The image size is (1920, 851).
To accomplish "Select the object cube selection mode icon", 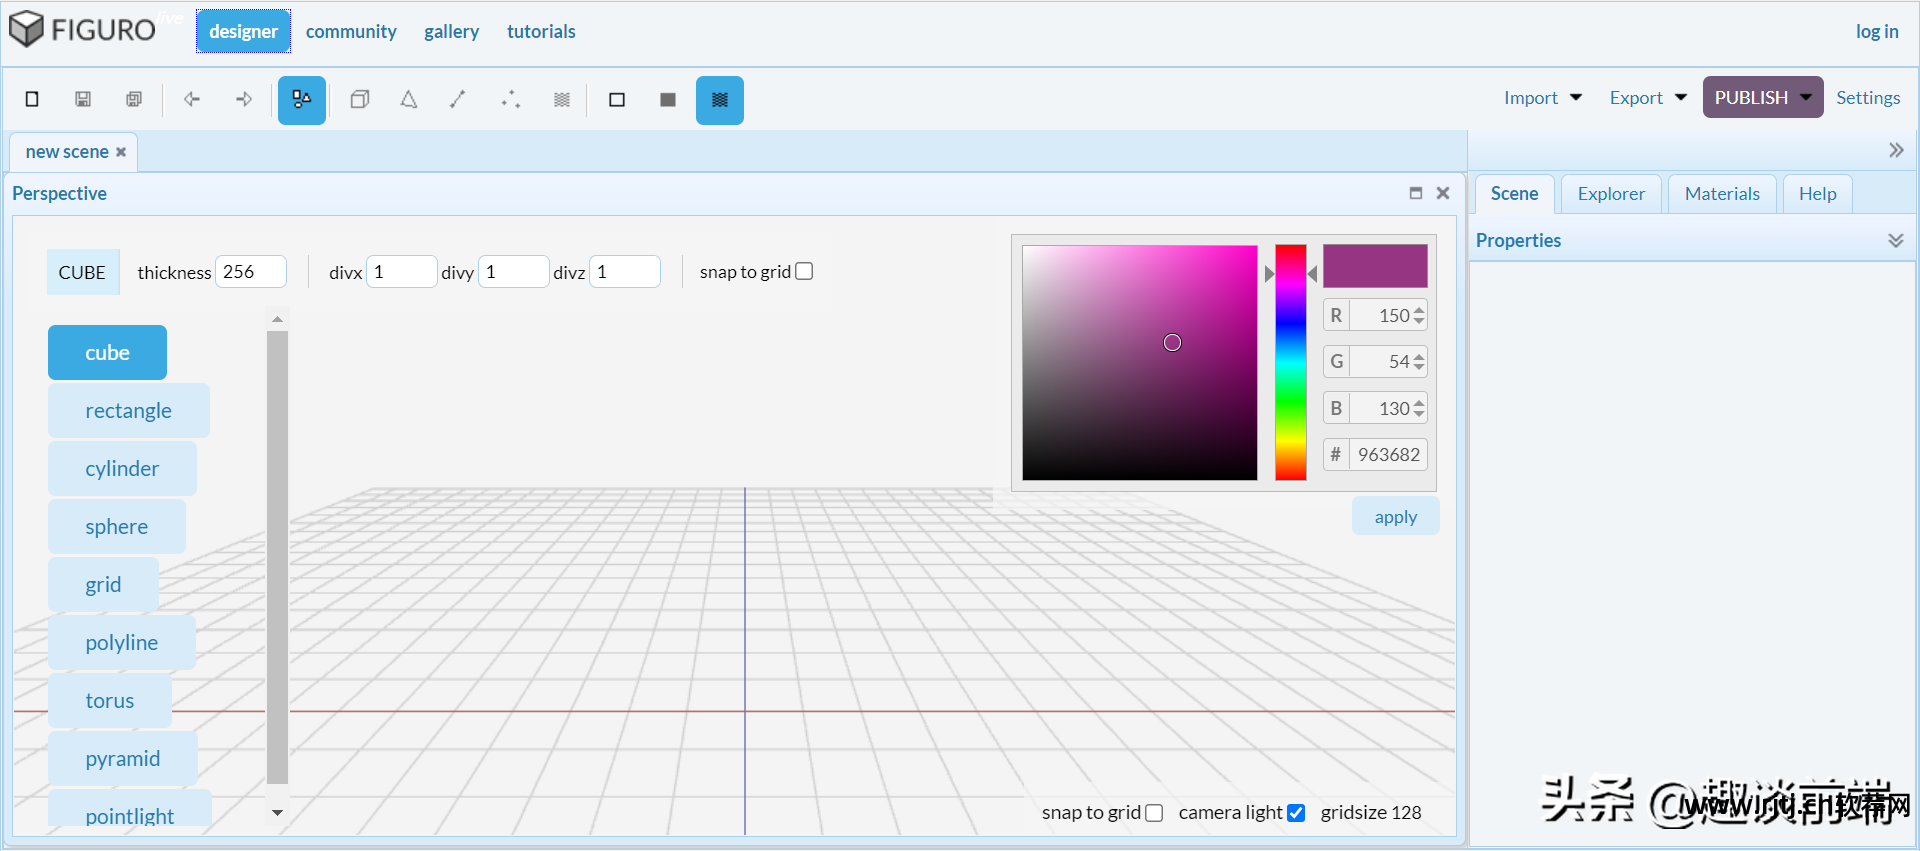I will [360, 99].
